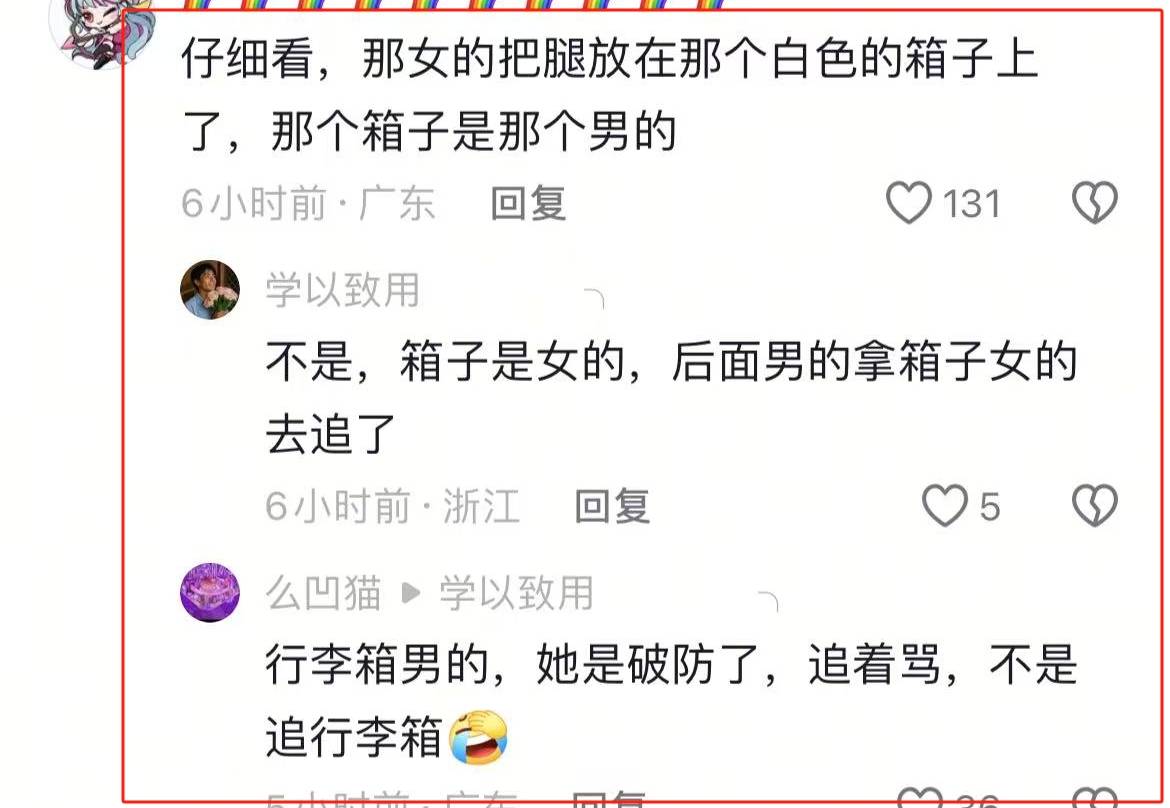Click the arrow between 么凹猫 and 学以致用
Screen dimensions: 1170x808
[x=410, y=593]
